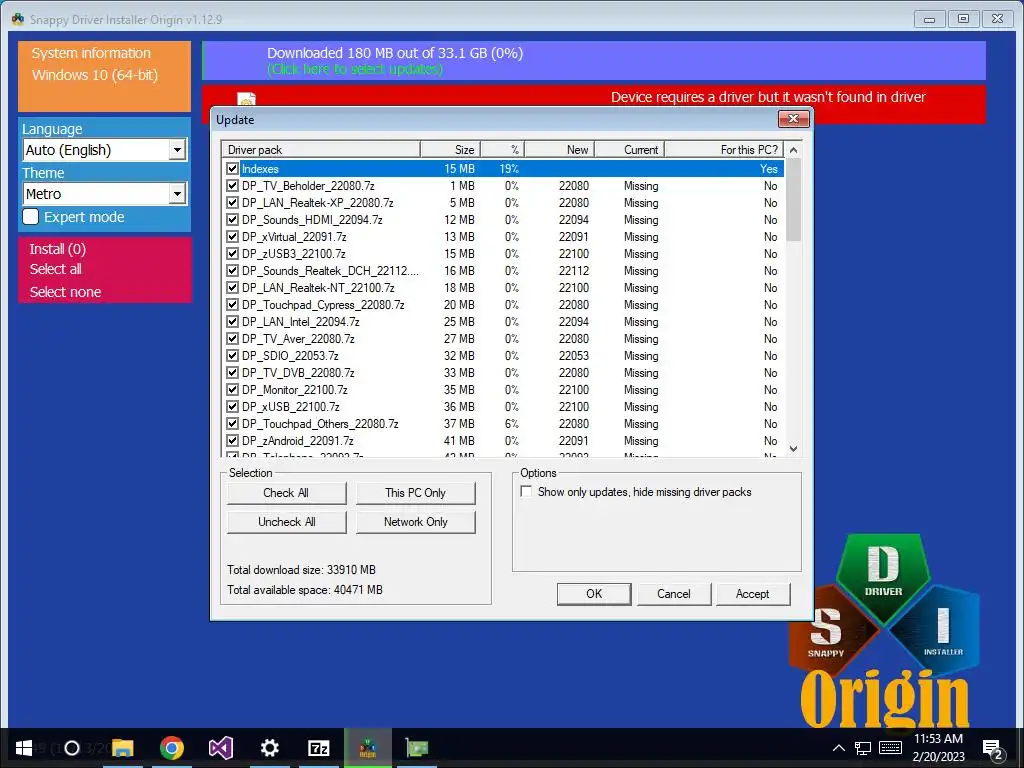Select DP_xUSB_22100.7z row
The image size is (1024, 768).
tap(503, 406)
